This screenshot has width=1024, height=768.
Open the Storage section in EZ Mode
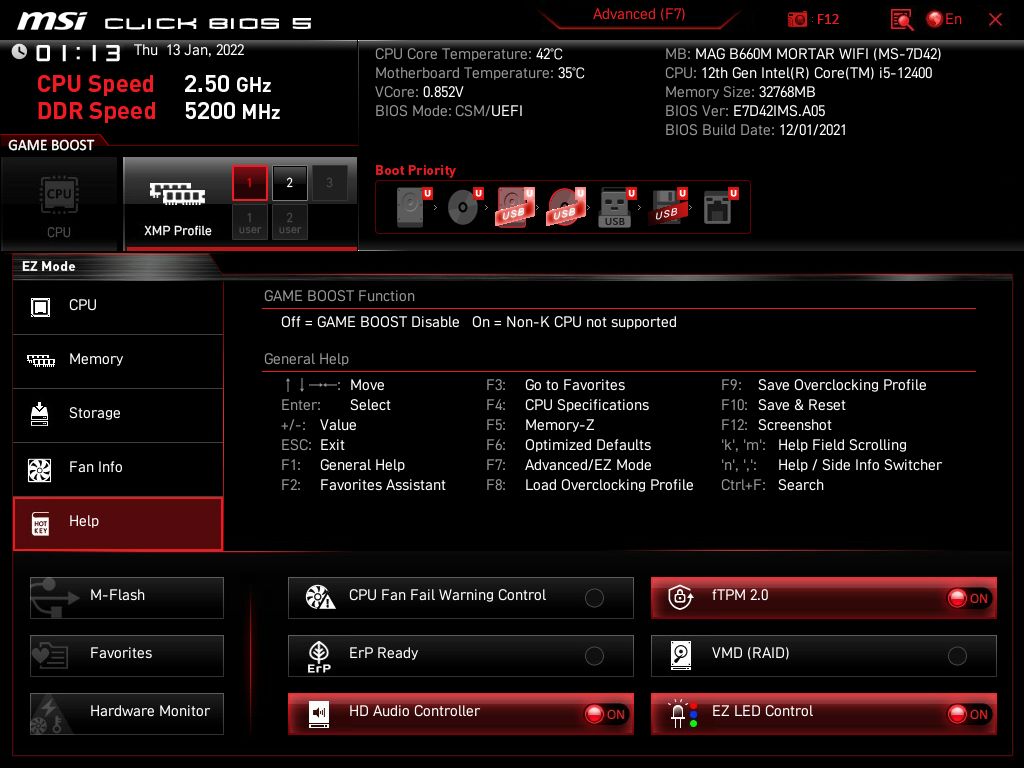(118, 415)
